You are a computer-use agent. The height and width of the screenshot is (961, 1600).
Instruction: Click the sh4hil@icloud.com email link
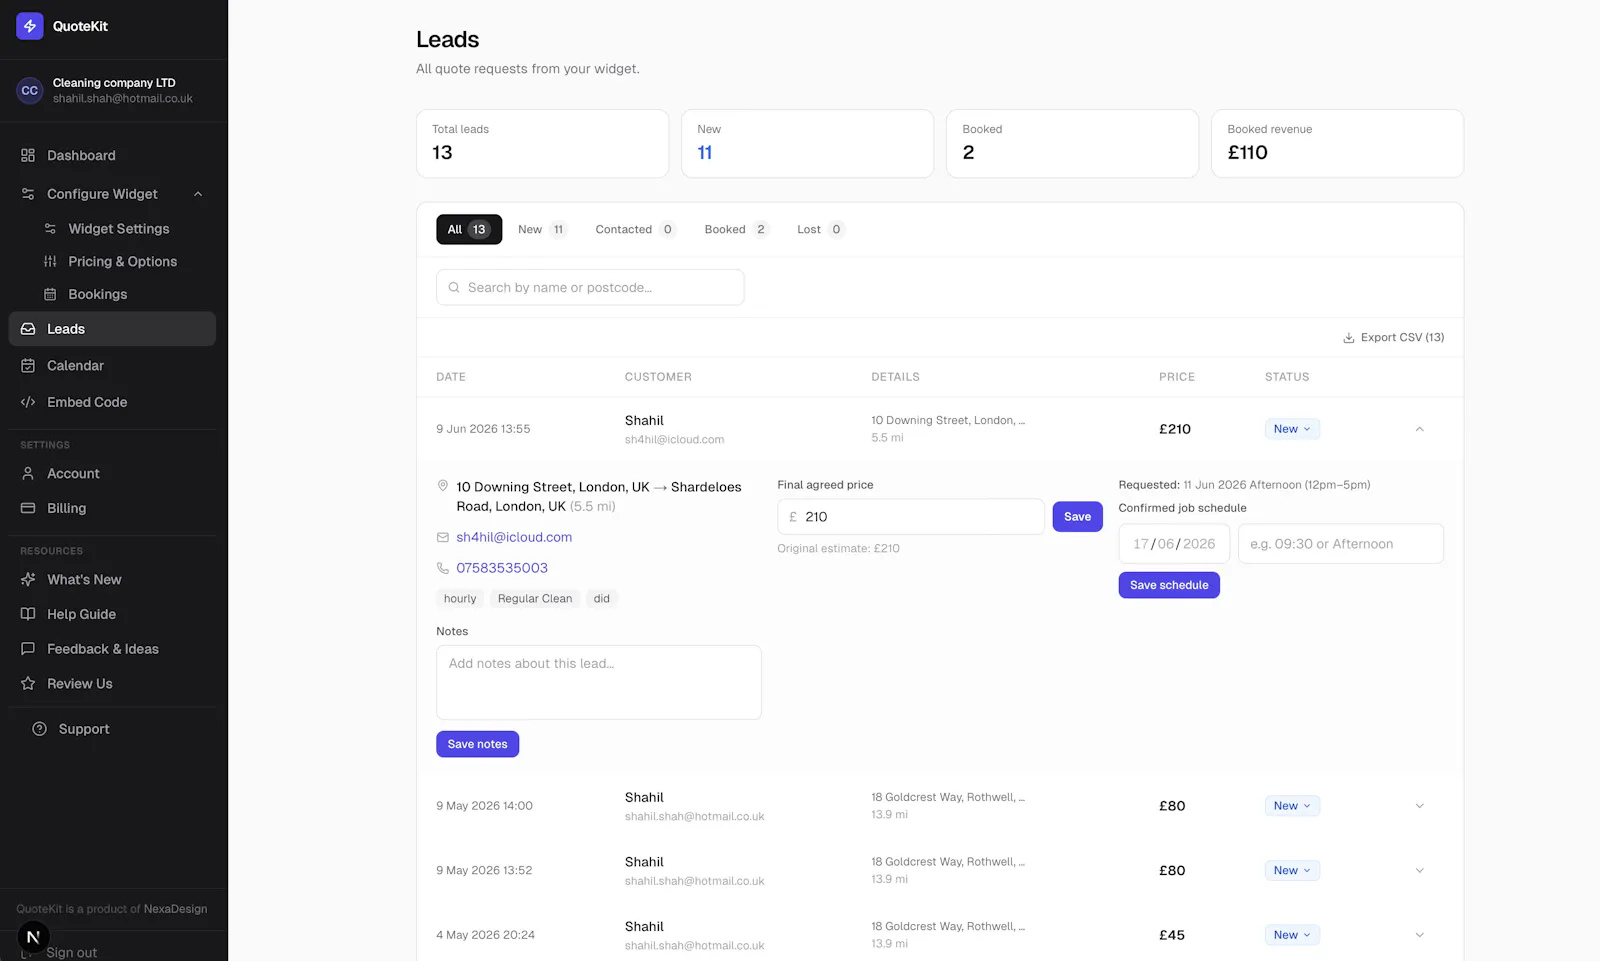(x=514, y=537)
